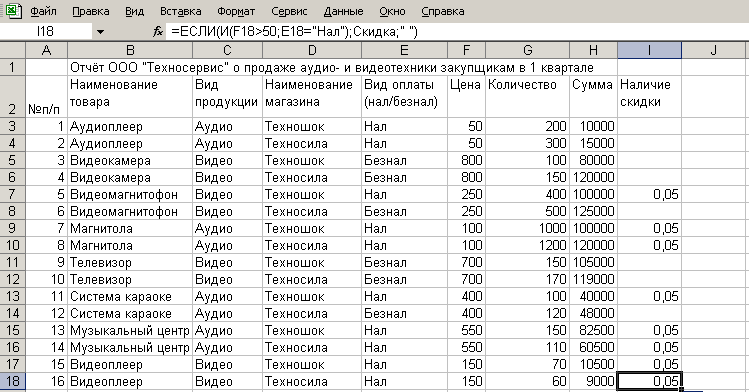
Task: Open the Формат menu
Action: pos(236,11)
